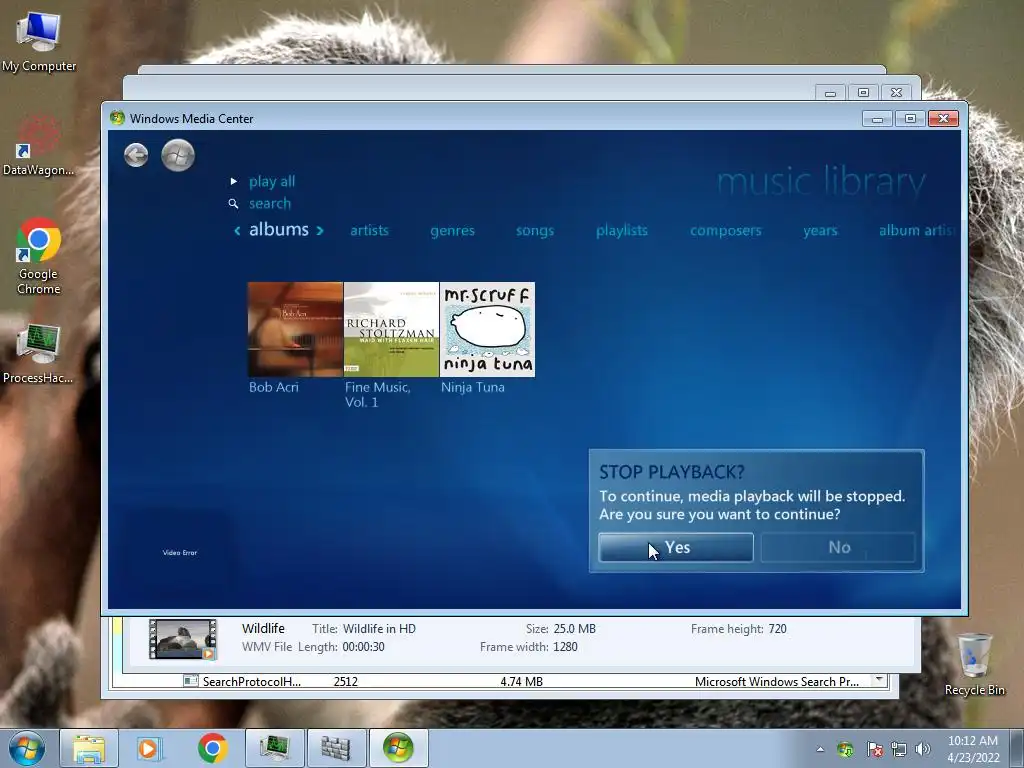Click the Video Error preview box

click(180, 552)
